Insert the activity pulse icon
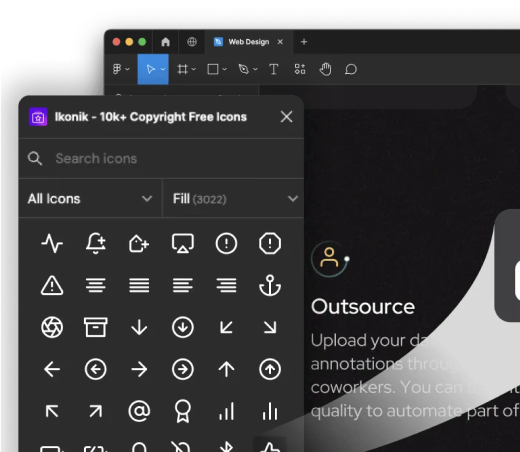 (52, 244)
